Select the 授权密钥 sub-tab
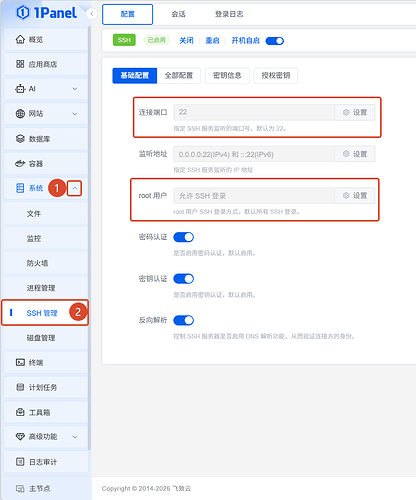 point(276,76)
